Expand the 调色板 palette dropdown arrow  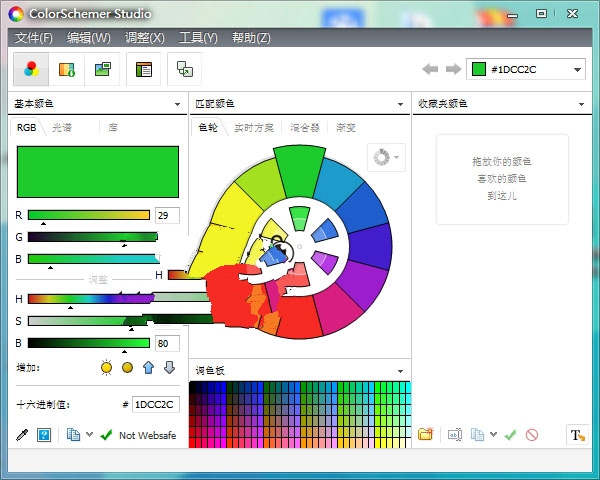point(404,371)
